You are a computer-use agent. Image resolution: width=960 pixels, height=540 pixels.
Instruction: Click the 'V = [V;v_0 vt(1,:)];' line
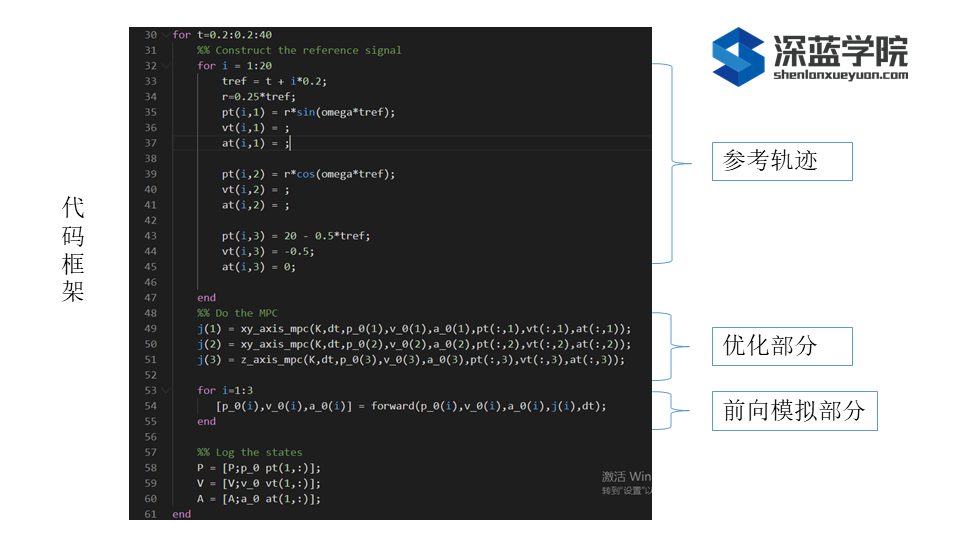click(259, 483)
